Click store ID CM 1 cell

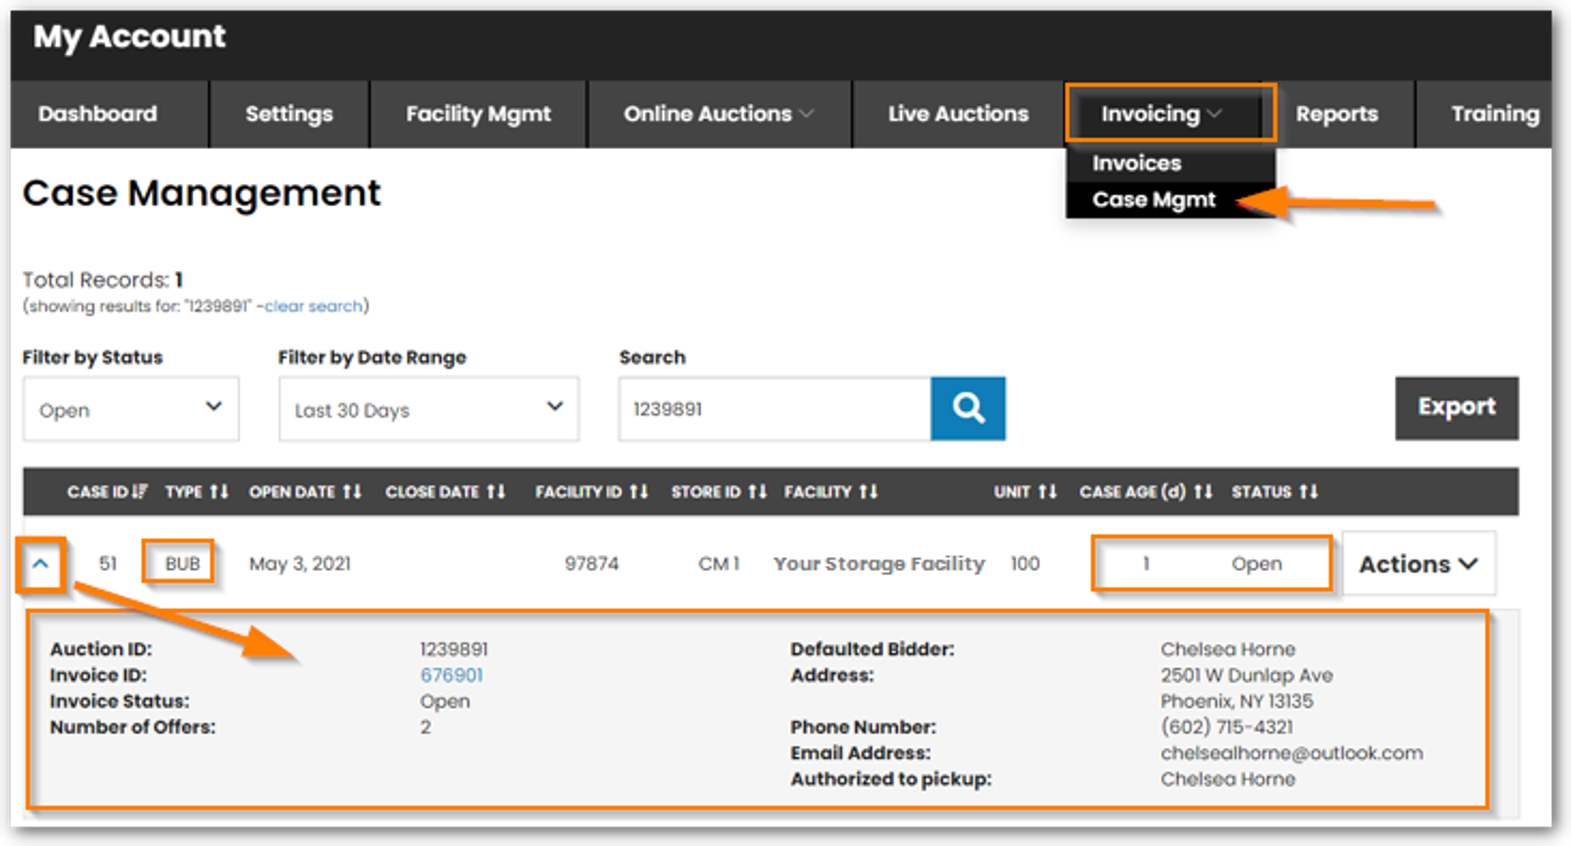pos(719,564)
